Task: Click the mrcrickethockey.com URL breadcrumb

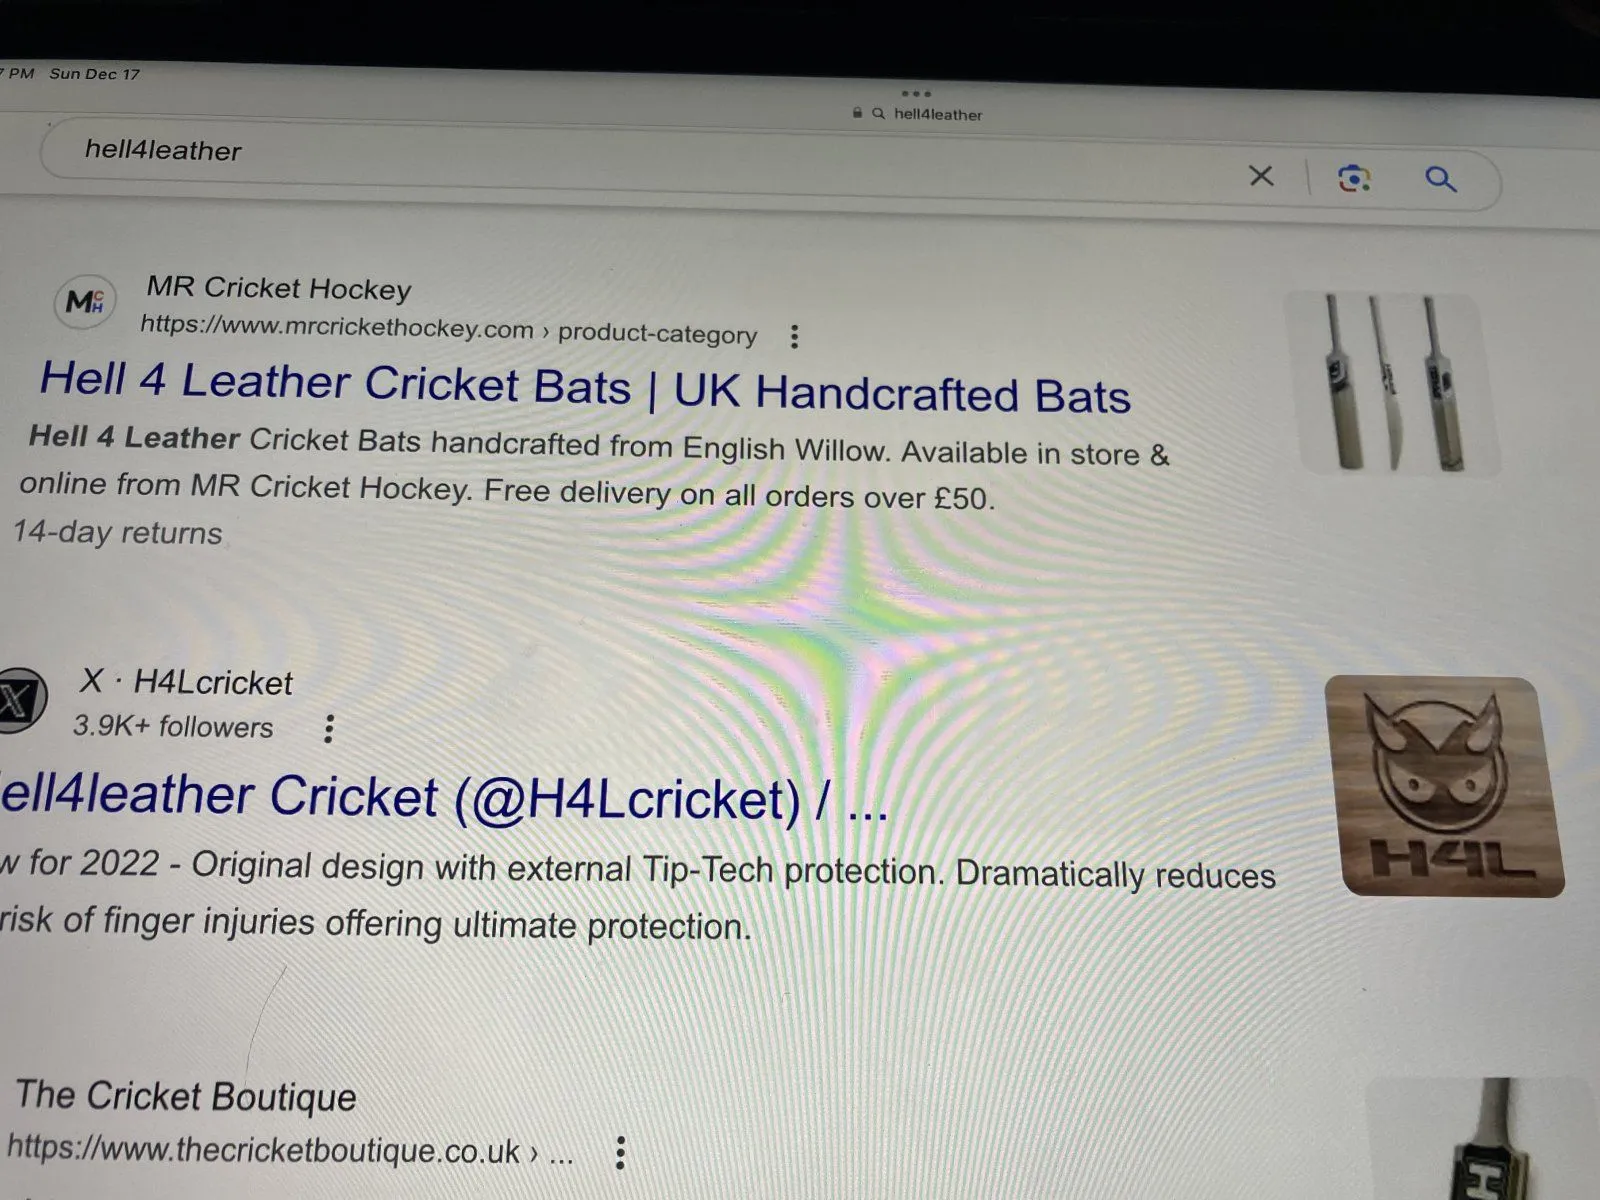Action: pyautogui.click(x=448, y=330)
